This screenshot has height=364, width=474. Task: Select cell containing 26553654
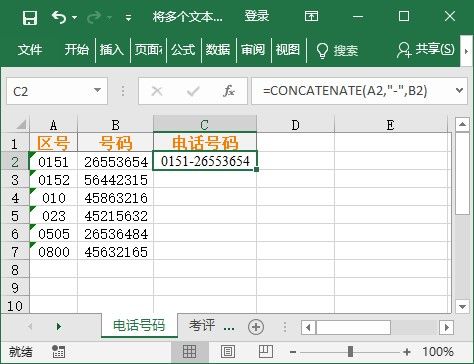115,162
